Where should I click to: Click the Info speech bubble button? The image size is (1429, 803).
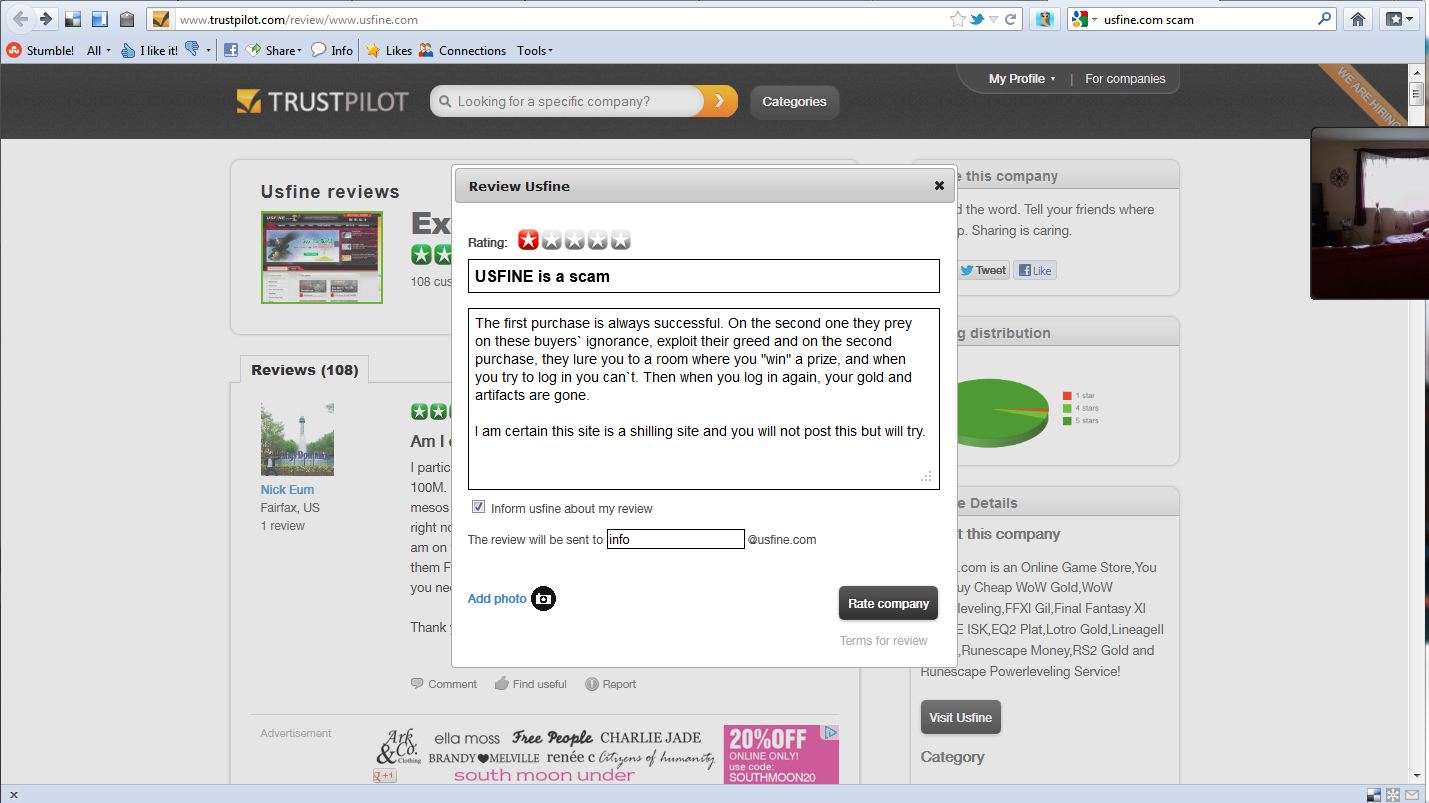(x=332, y=50)
